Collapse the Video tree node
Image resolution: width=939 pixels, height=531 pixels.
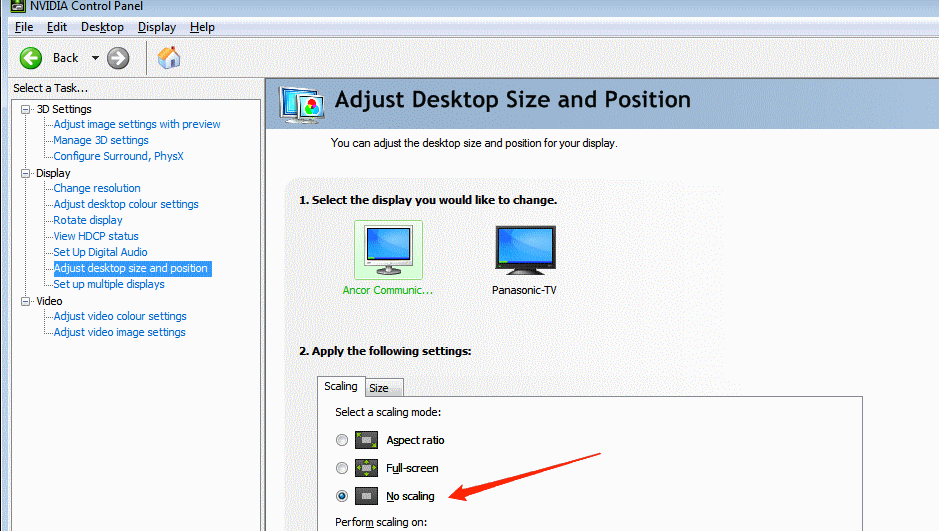[x=25, y=301]
